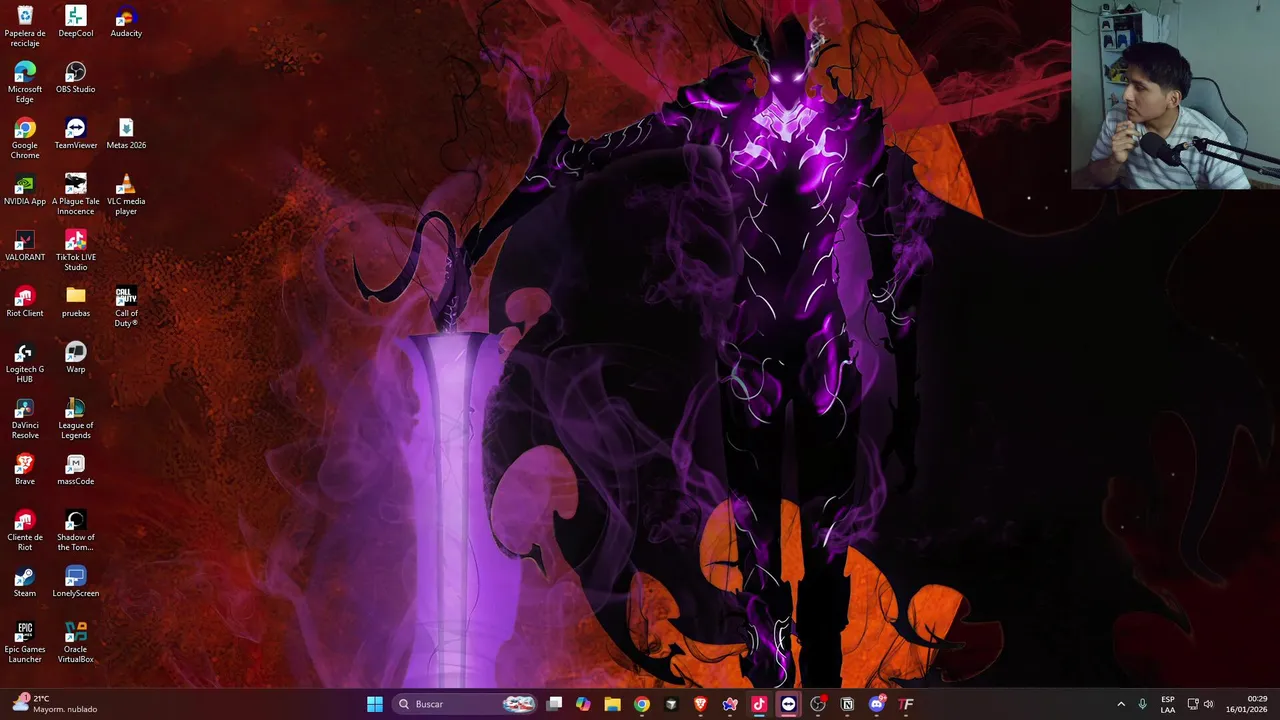Select the Epic Games Launcher icon
The height and width of the screenshot is (720, 1280).
click(25, 642)
